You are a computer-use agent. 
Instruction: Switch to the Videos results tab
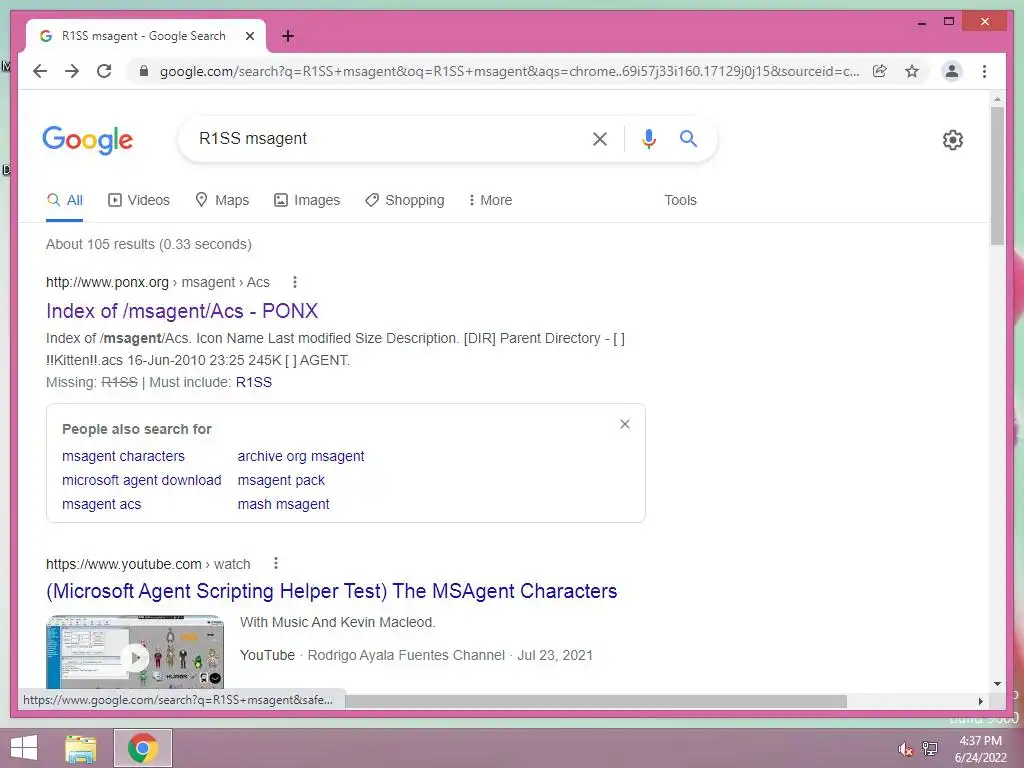tap(138, 200)
